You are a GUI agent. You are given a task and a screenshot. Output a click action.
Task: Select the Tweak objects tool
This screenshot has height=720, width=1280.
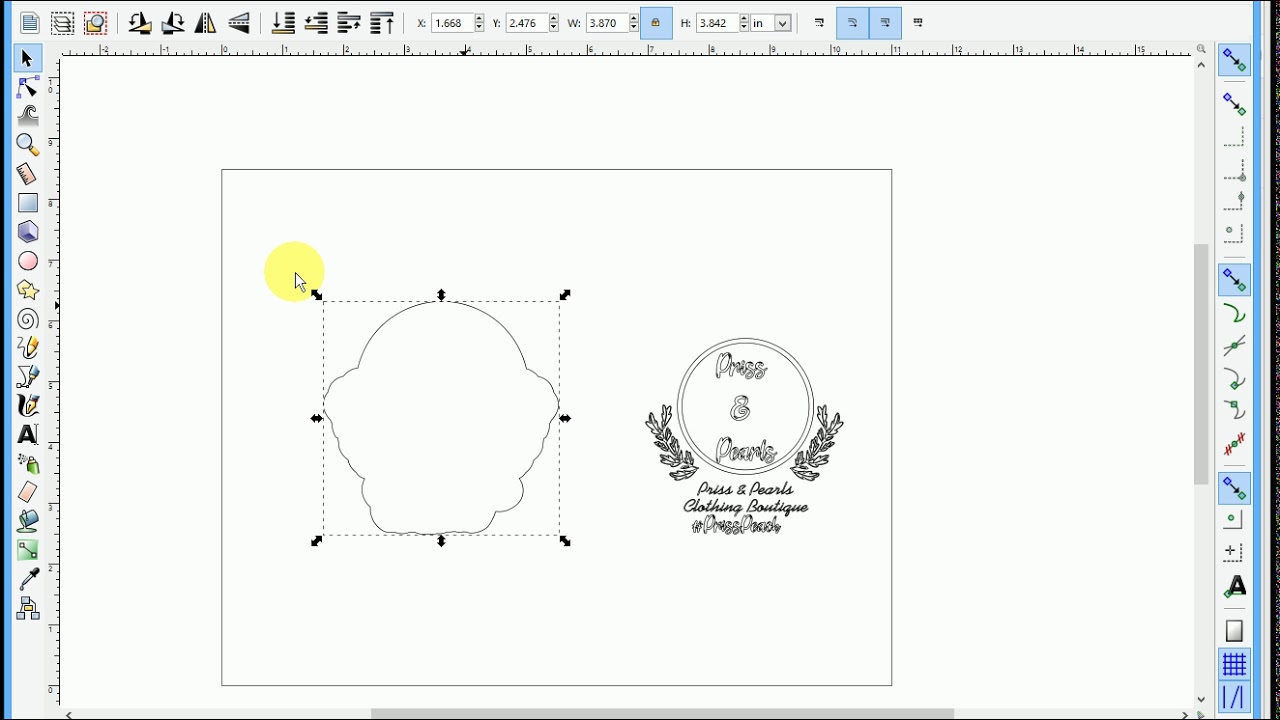pyautogui.click(x=28, y=116)
